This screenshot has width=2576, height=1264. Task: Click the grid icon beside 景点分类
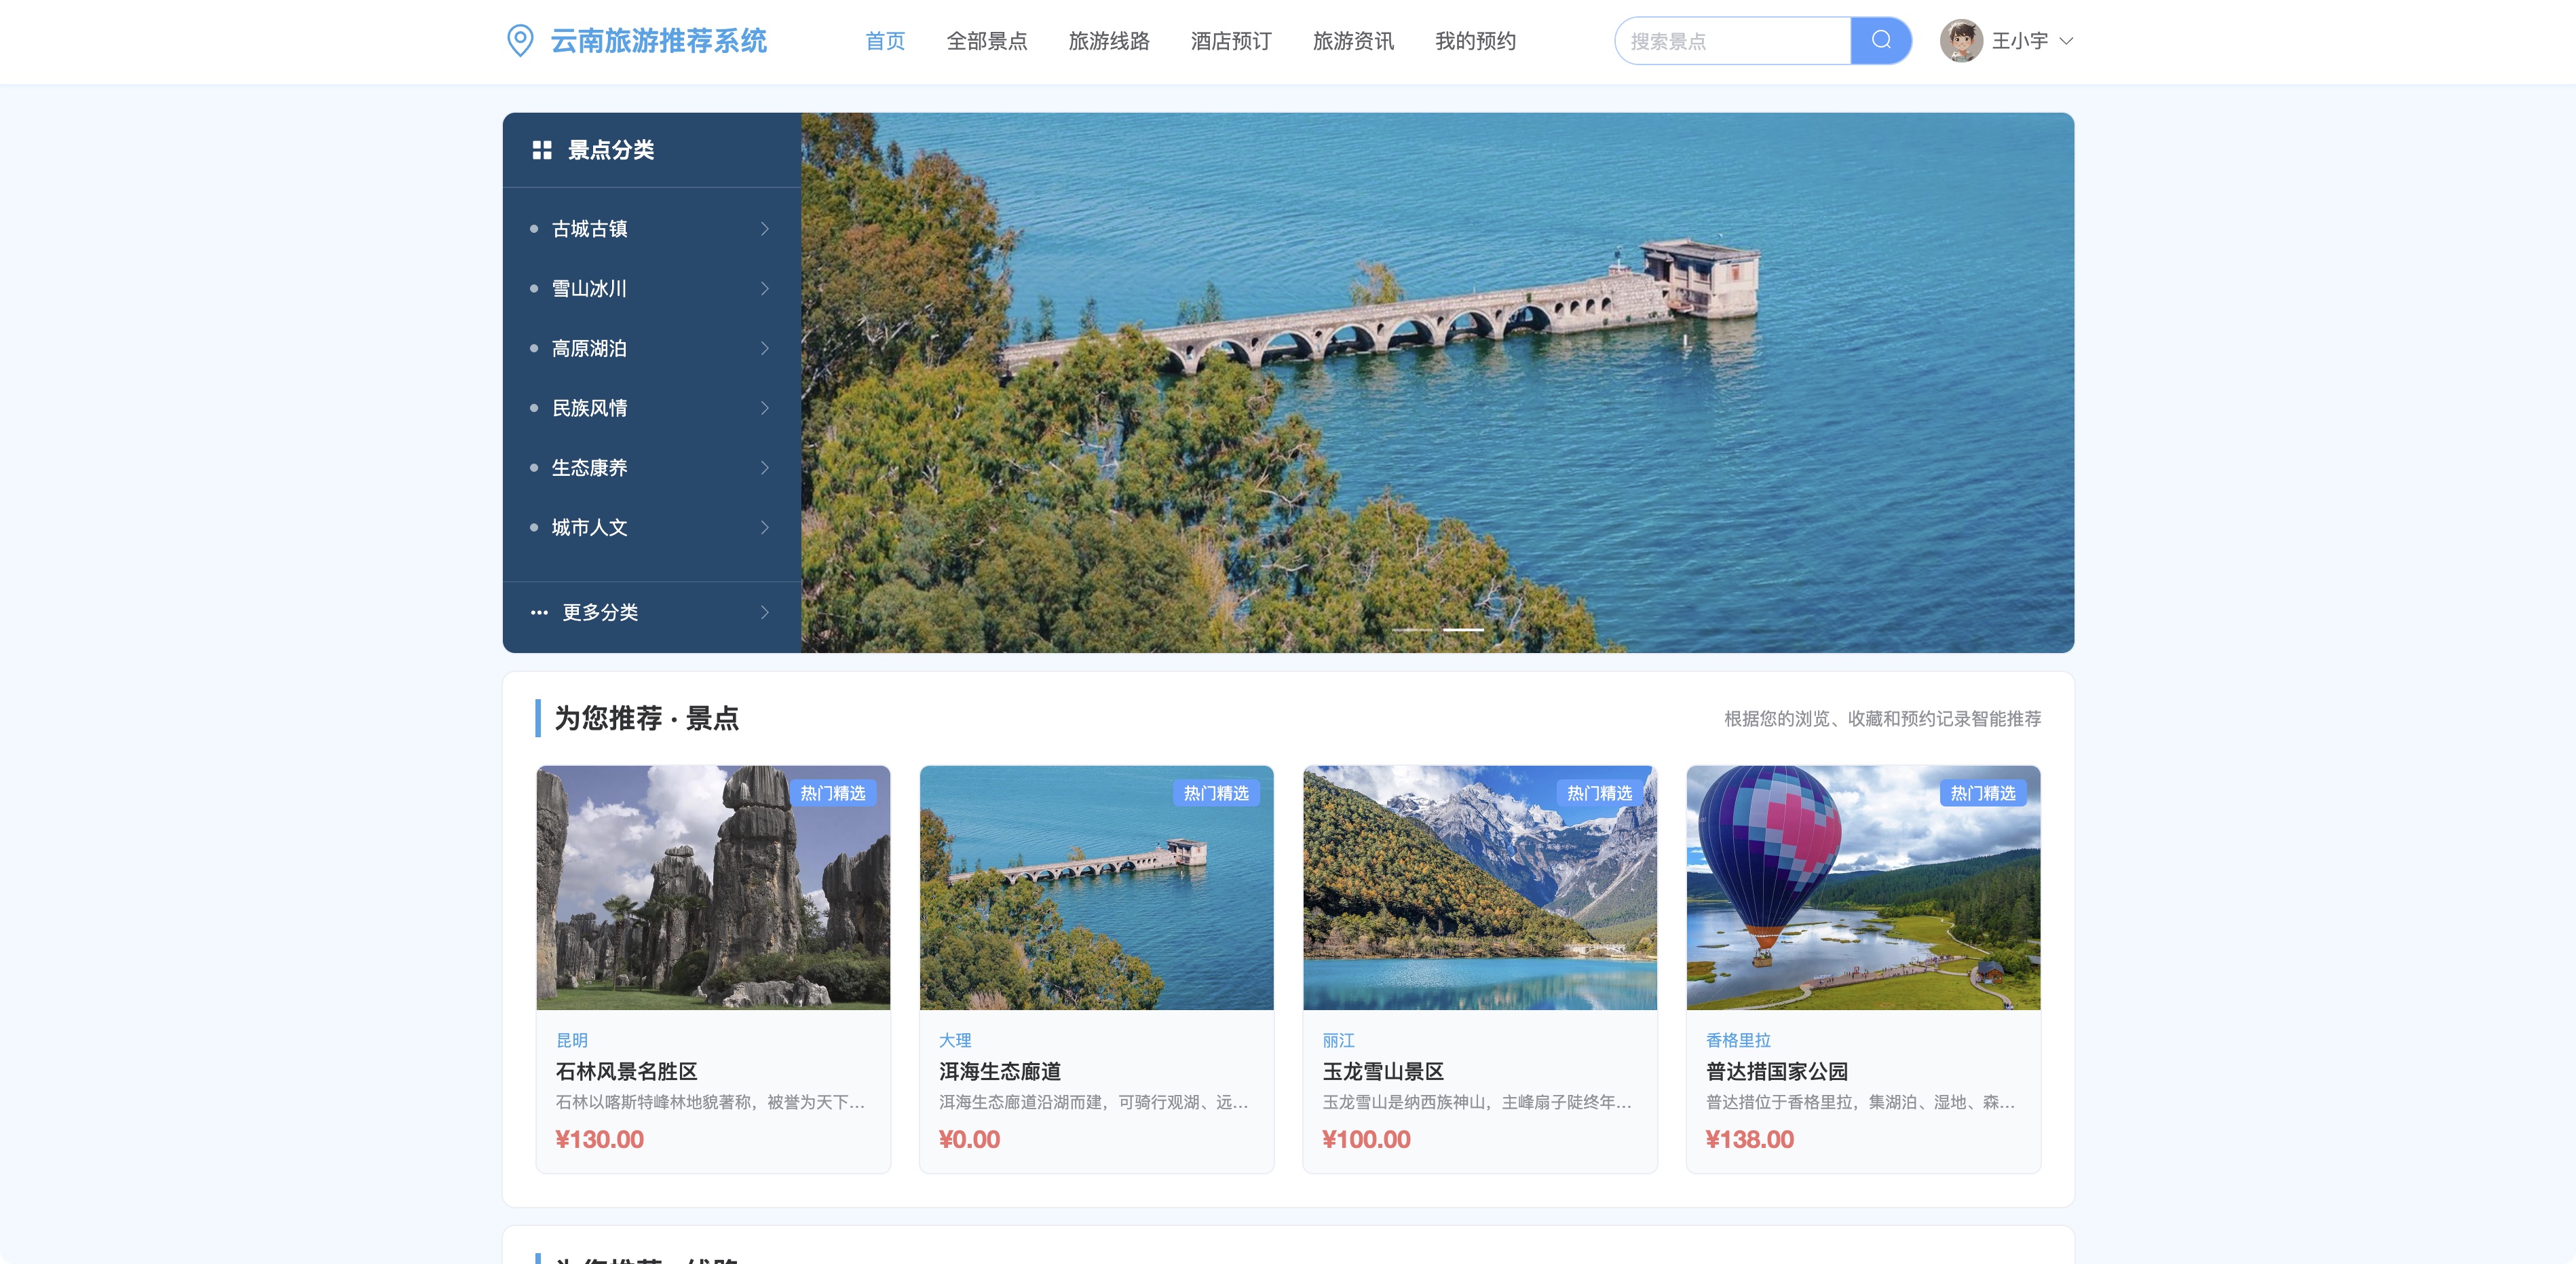pyautogui.click(x=542, y=150)
